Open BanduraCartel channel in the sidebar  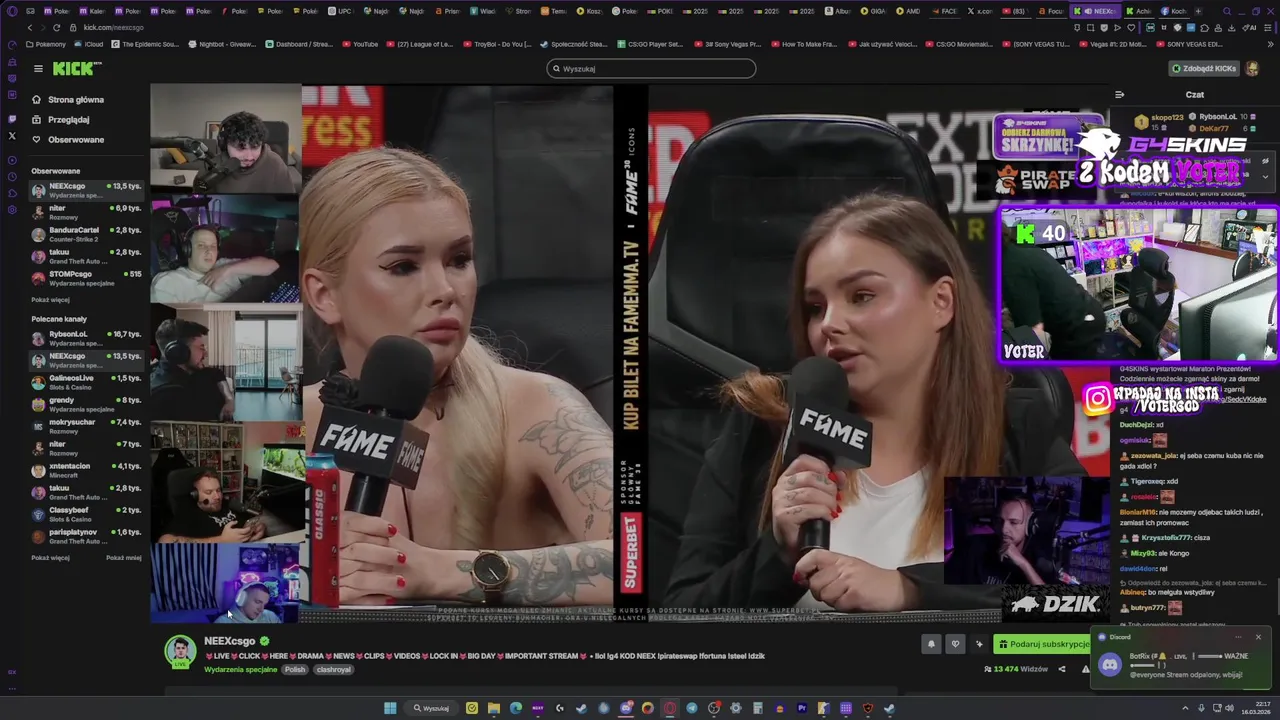[86, 234]
